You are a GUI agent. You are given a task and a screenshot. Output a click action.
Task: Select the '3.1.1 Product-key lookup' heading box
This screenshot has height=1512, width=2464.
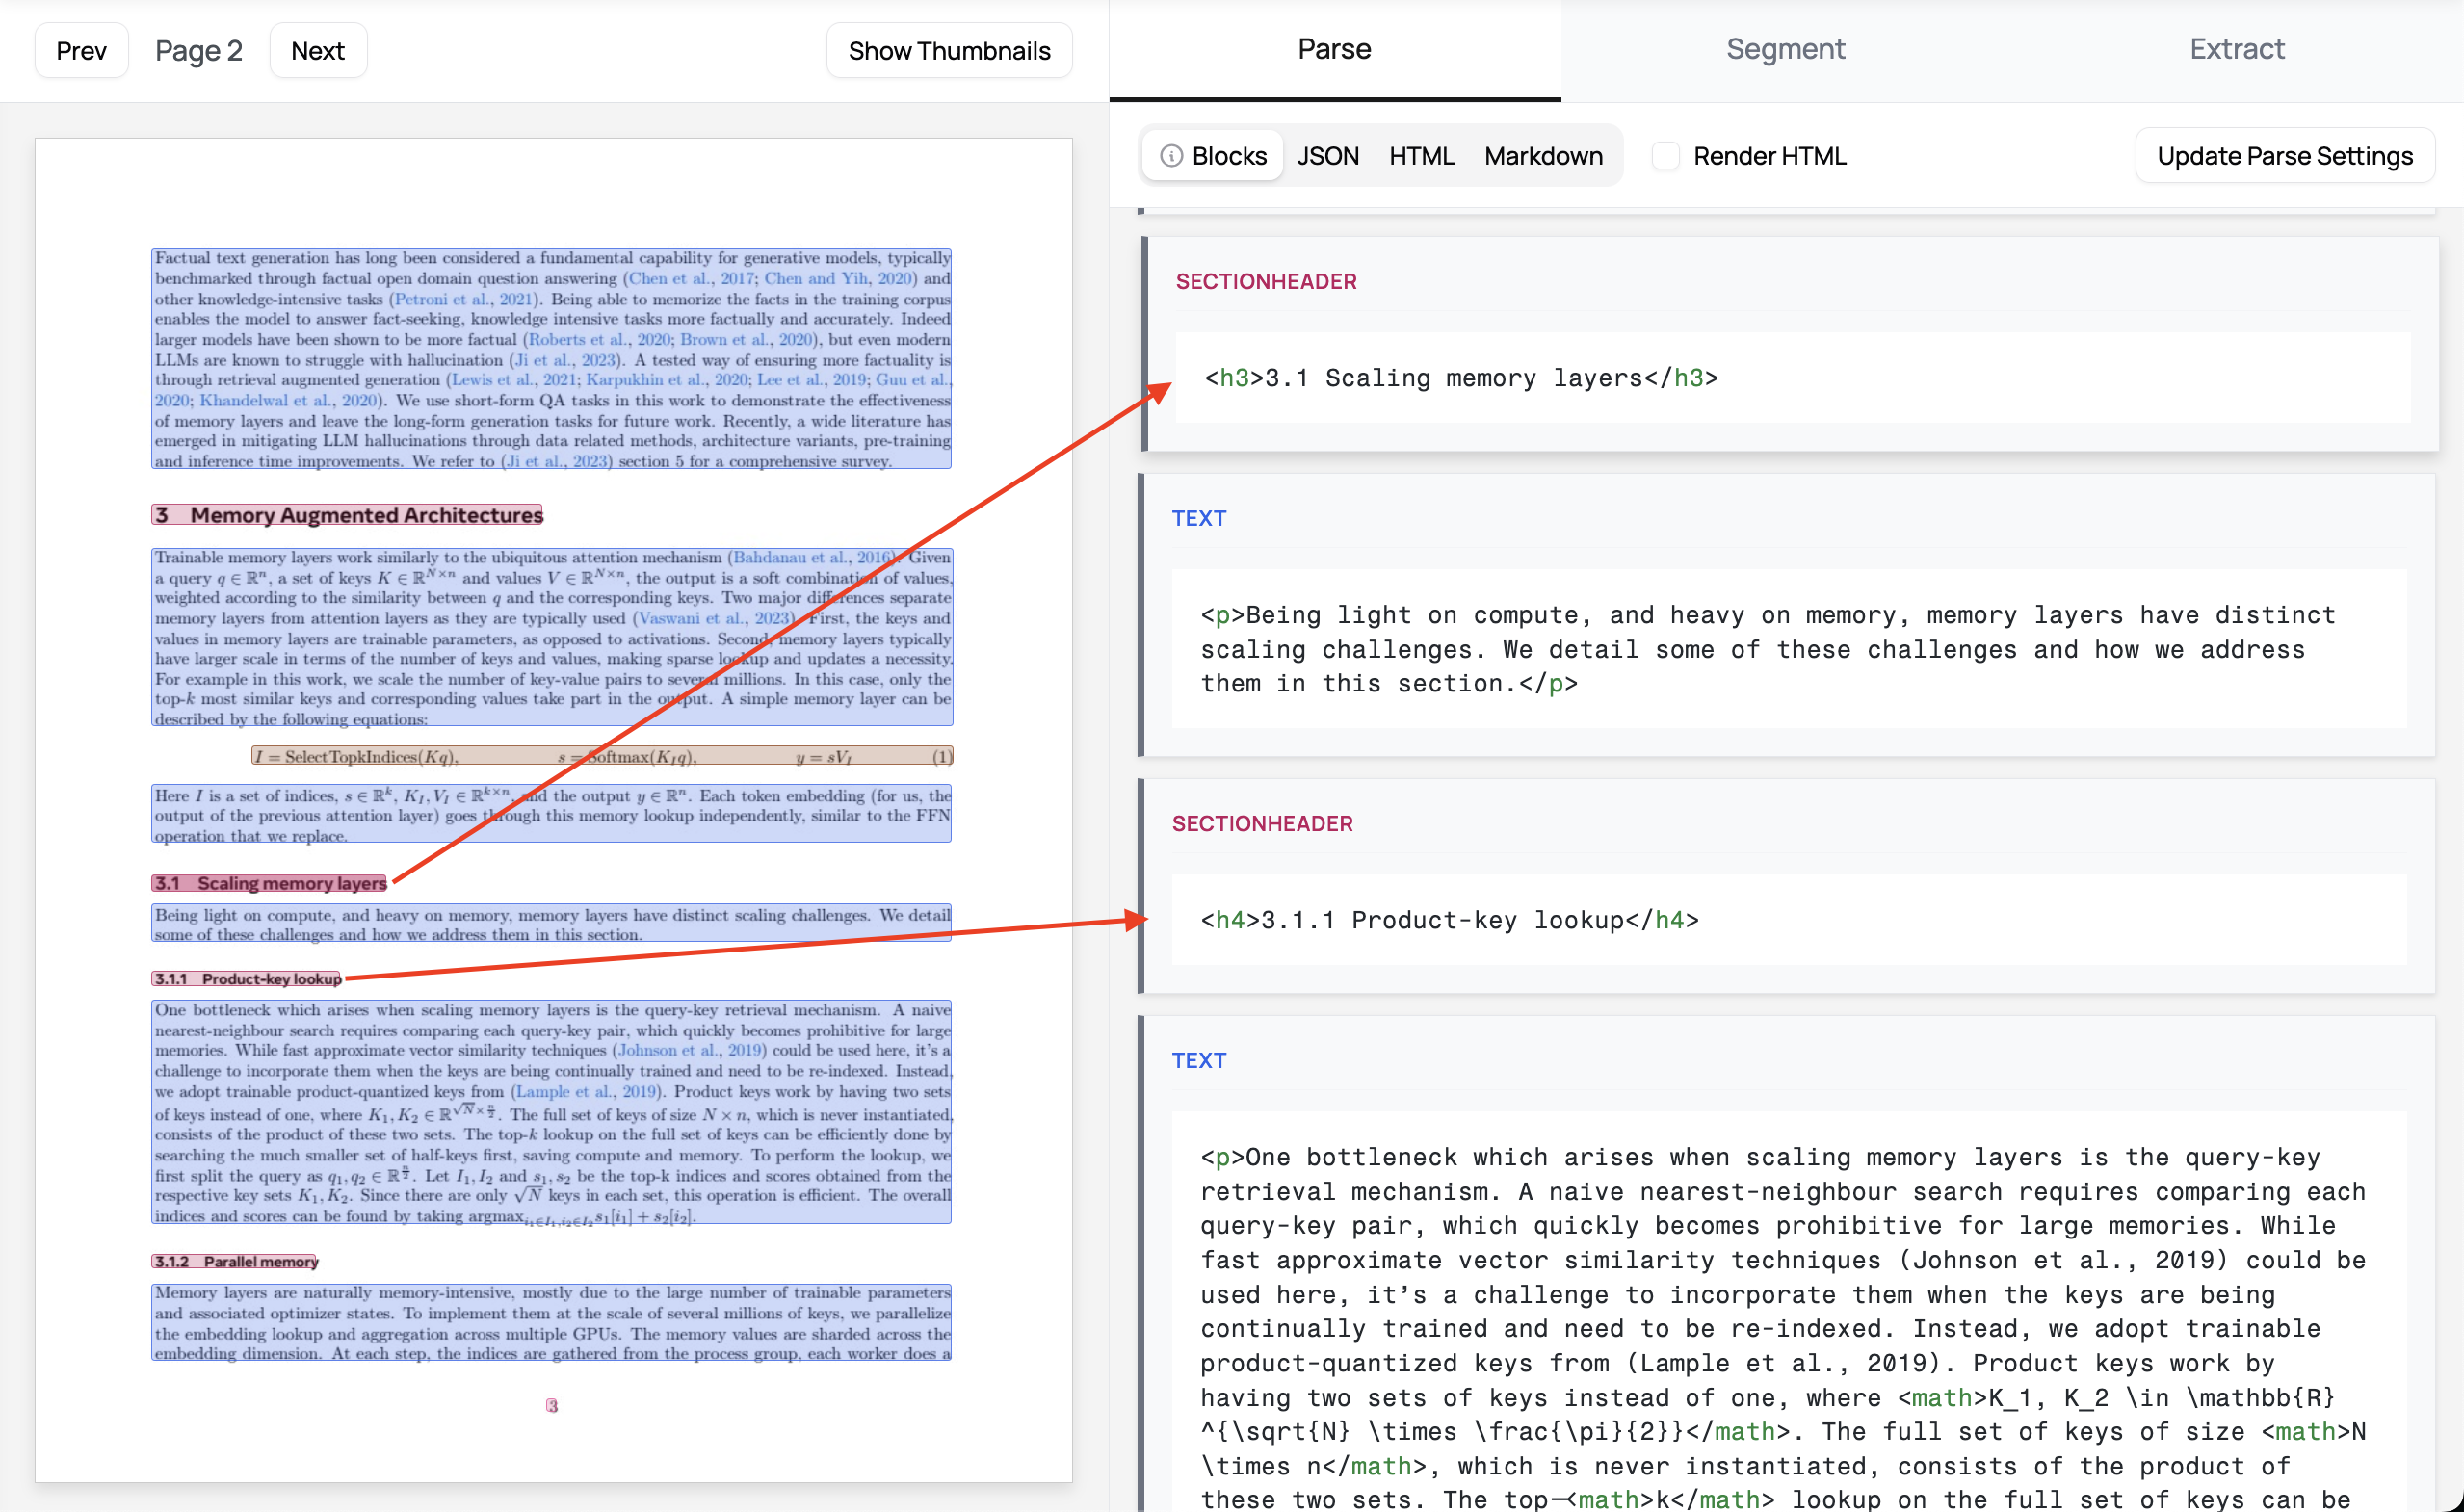coord(247,979)
